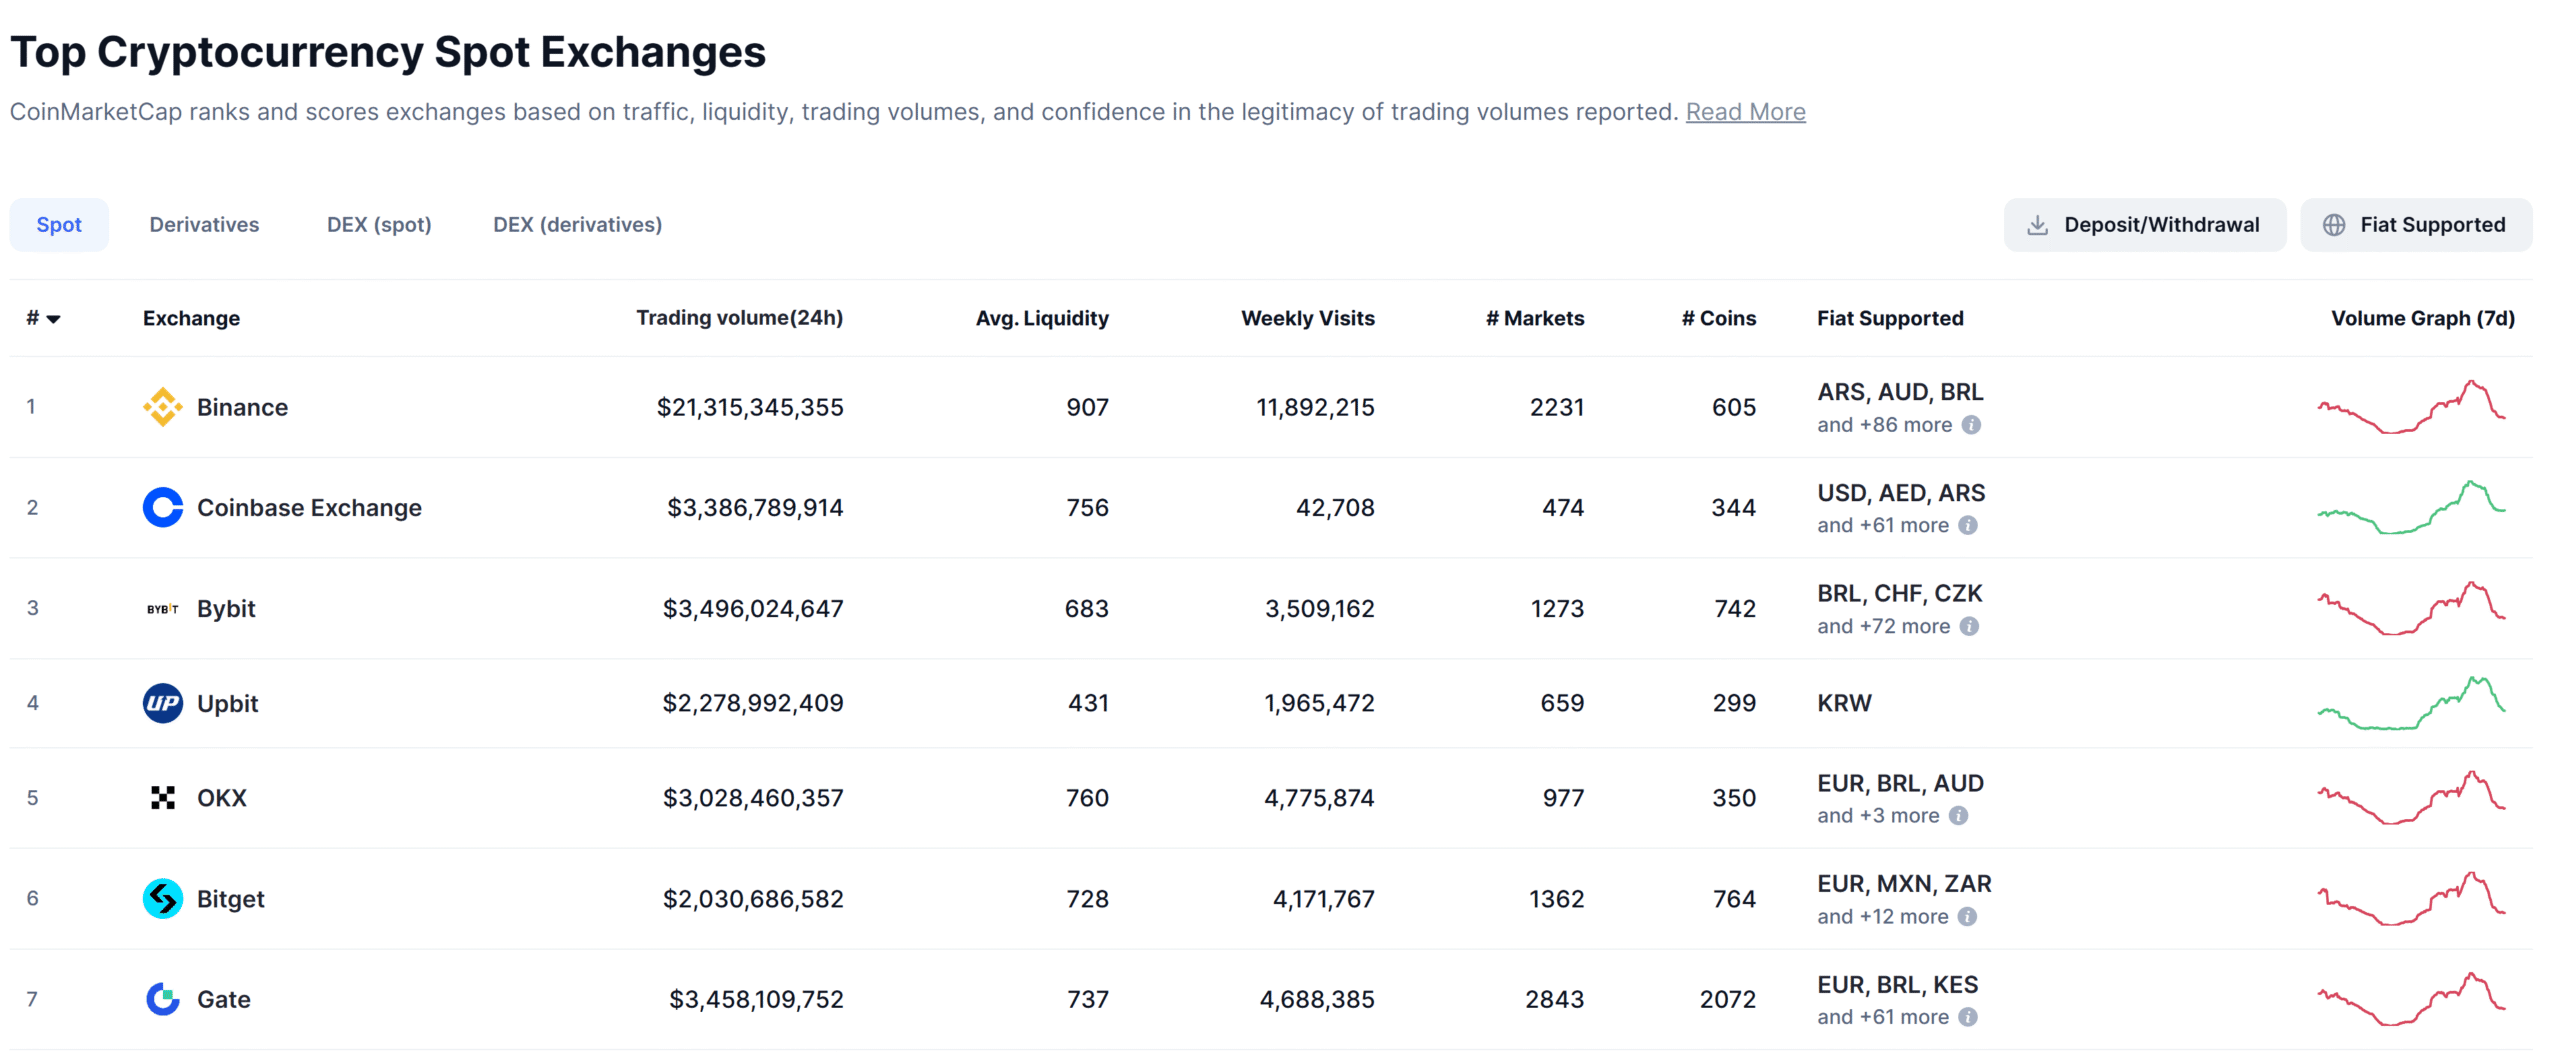Screen dimensions: 2560x1061
Task: Click the Upbit logo icon
Action: (162, 703)
